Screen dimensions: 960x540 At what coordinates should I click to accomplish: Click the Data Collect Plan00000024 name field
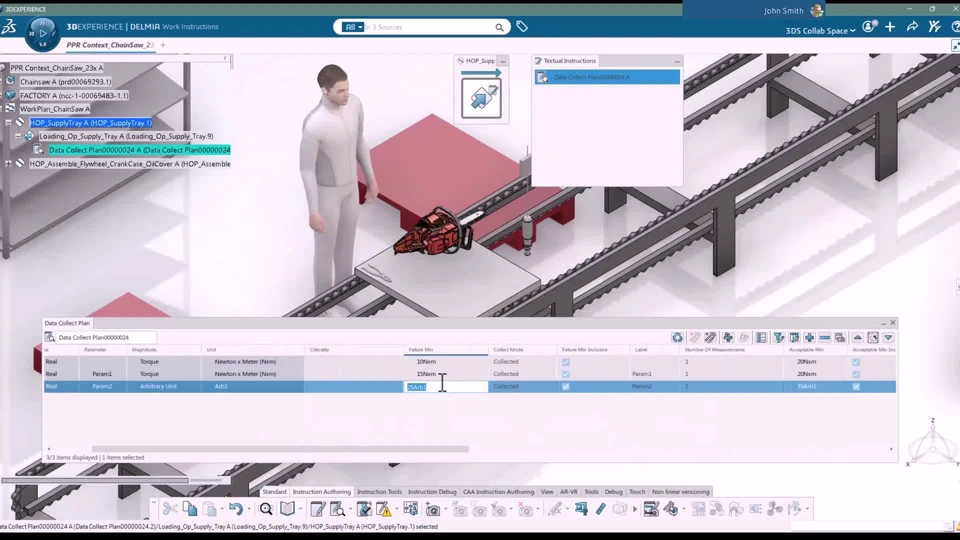pyautogui.click(x=106, y=337)
